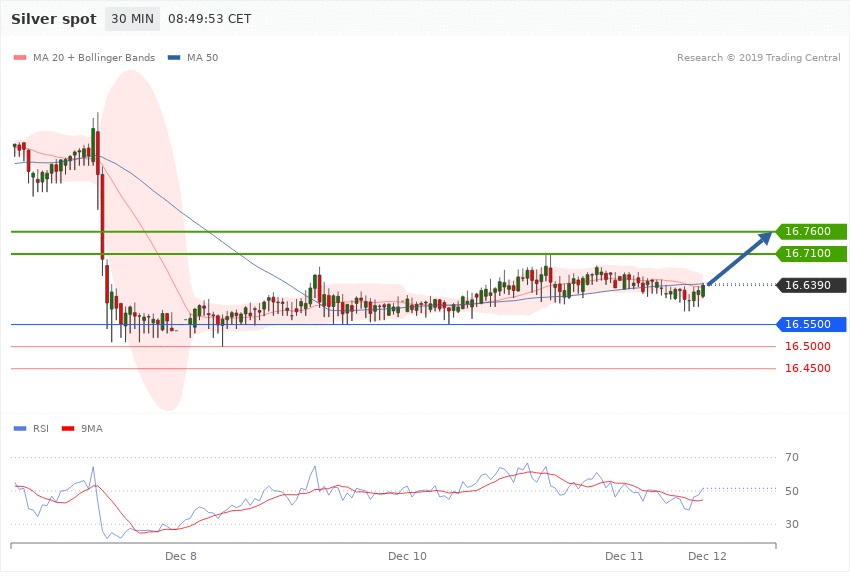
Task: Click the green 16.7100 resistance price label
Action: pyautogui.click(x=810, y=254)
